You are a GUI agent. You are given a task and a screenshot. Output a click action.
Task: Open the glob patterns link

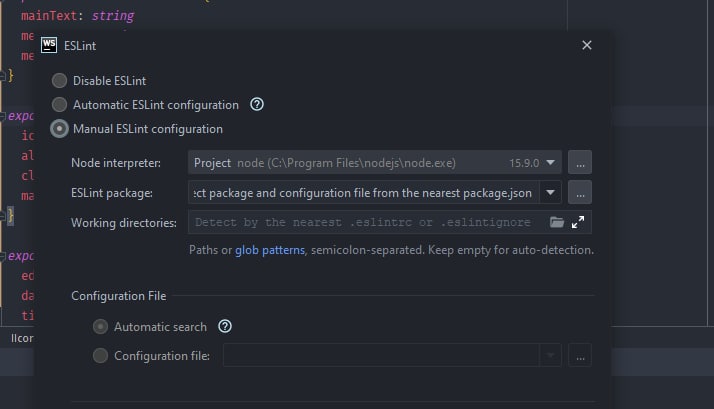click(270, 249)
